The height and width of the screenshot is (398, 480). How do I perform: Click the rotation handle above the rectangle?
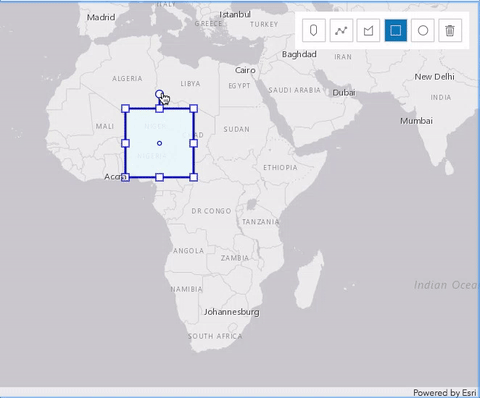(x=159, y=94)
